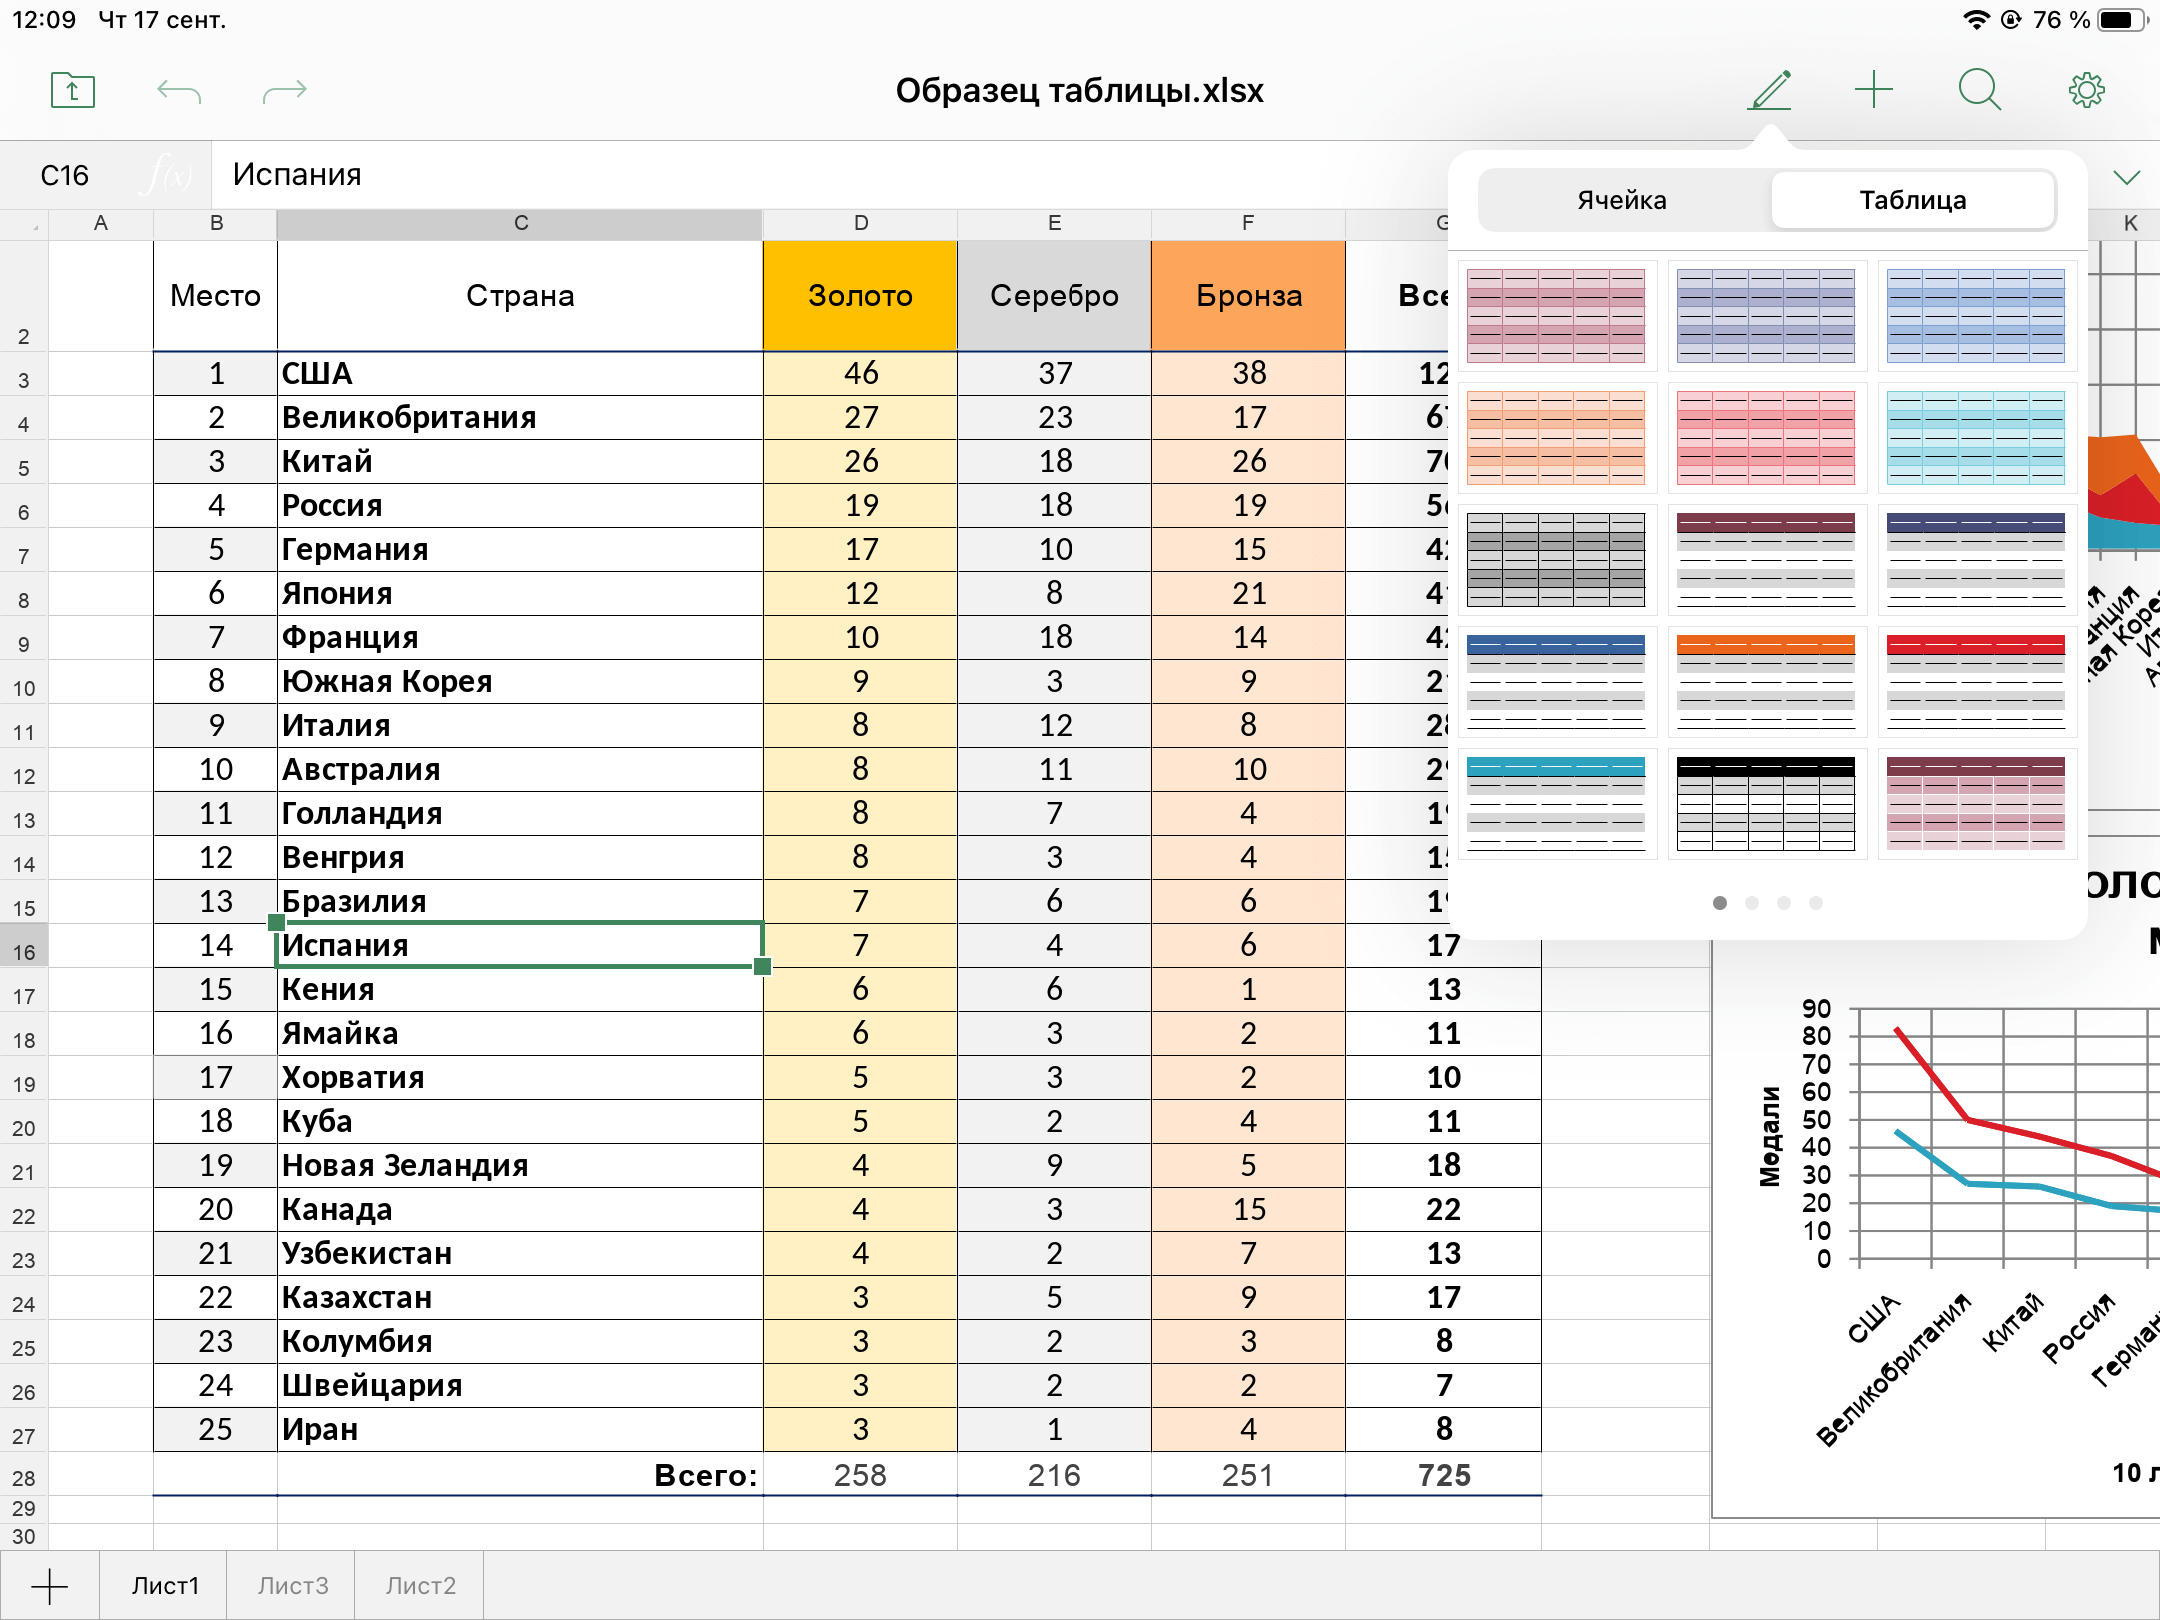The height and width of the screenshot is (1620, 2160).
Task: Apply the light purple table style
Action: pyautogui.click(x=1766, y=316)
